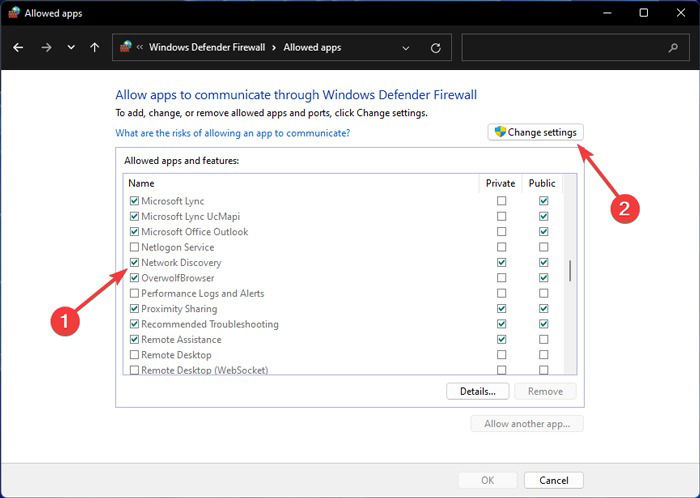The width and height of the screenshot is (700, 498).
Task: Select the Allowed apps breadcrumb
Action: 312,47
